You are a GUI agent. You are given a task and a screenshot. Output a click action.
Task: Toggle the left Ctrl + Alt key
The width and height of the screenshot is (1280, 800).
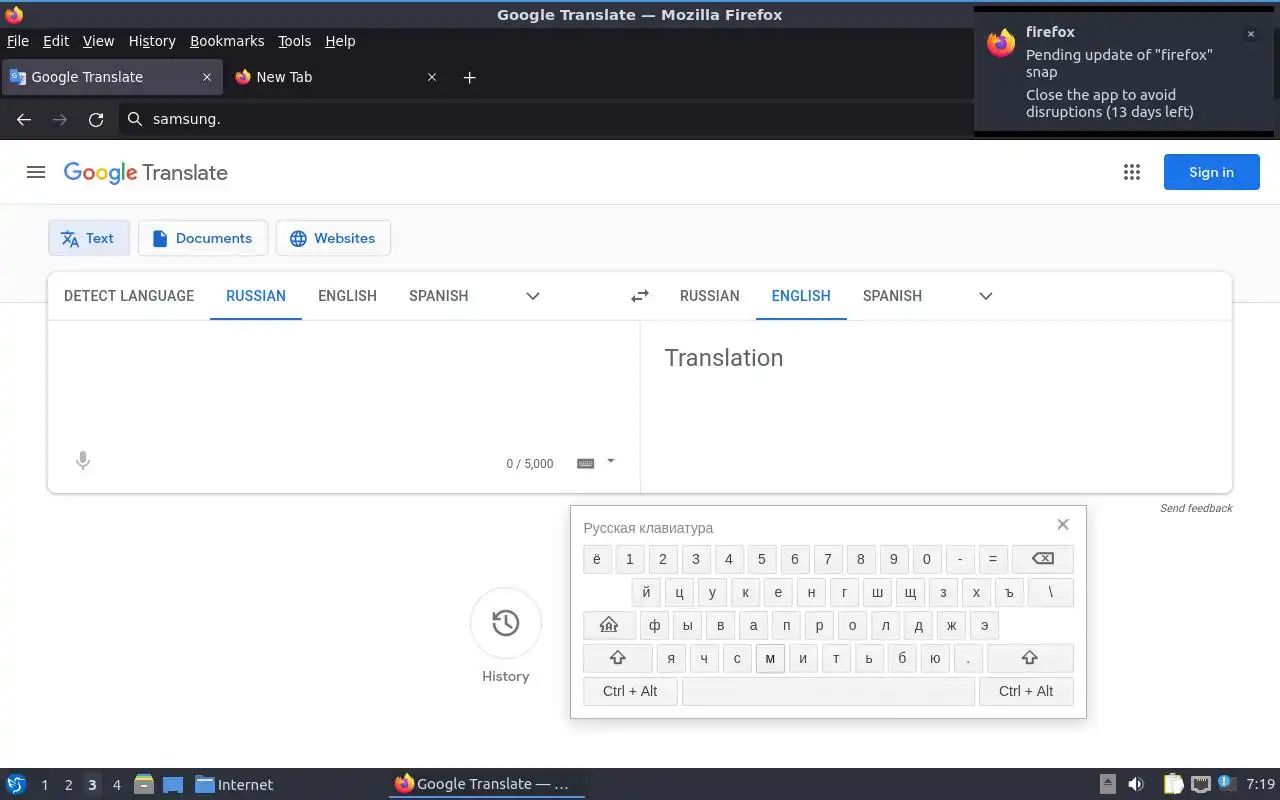tap(630, 691)
